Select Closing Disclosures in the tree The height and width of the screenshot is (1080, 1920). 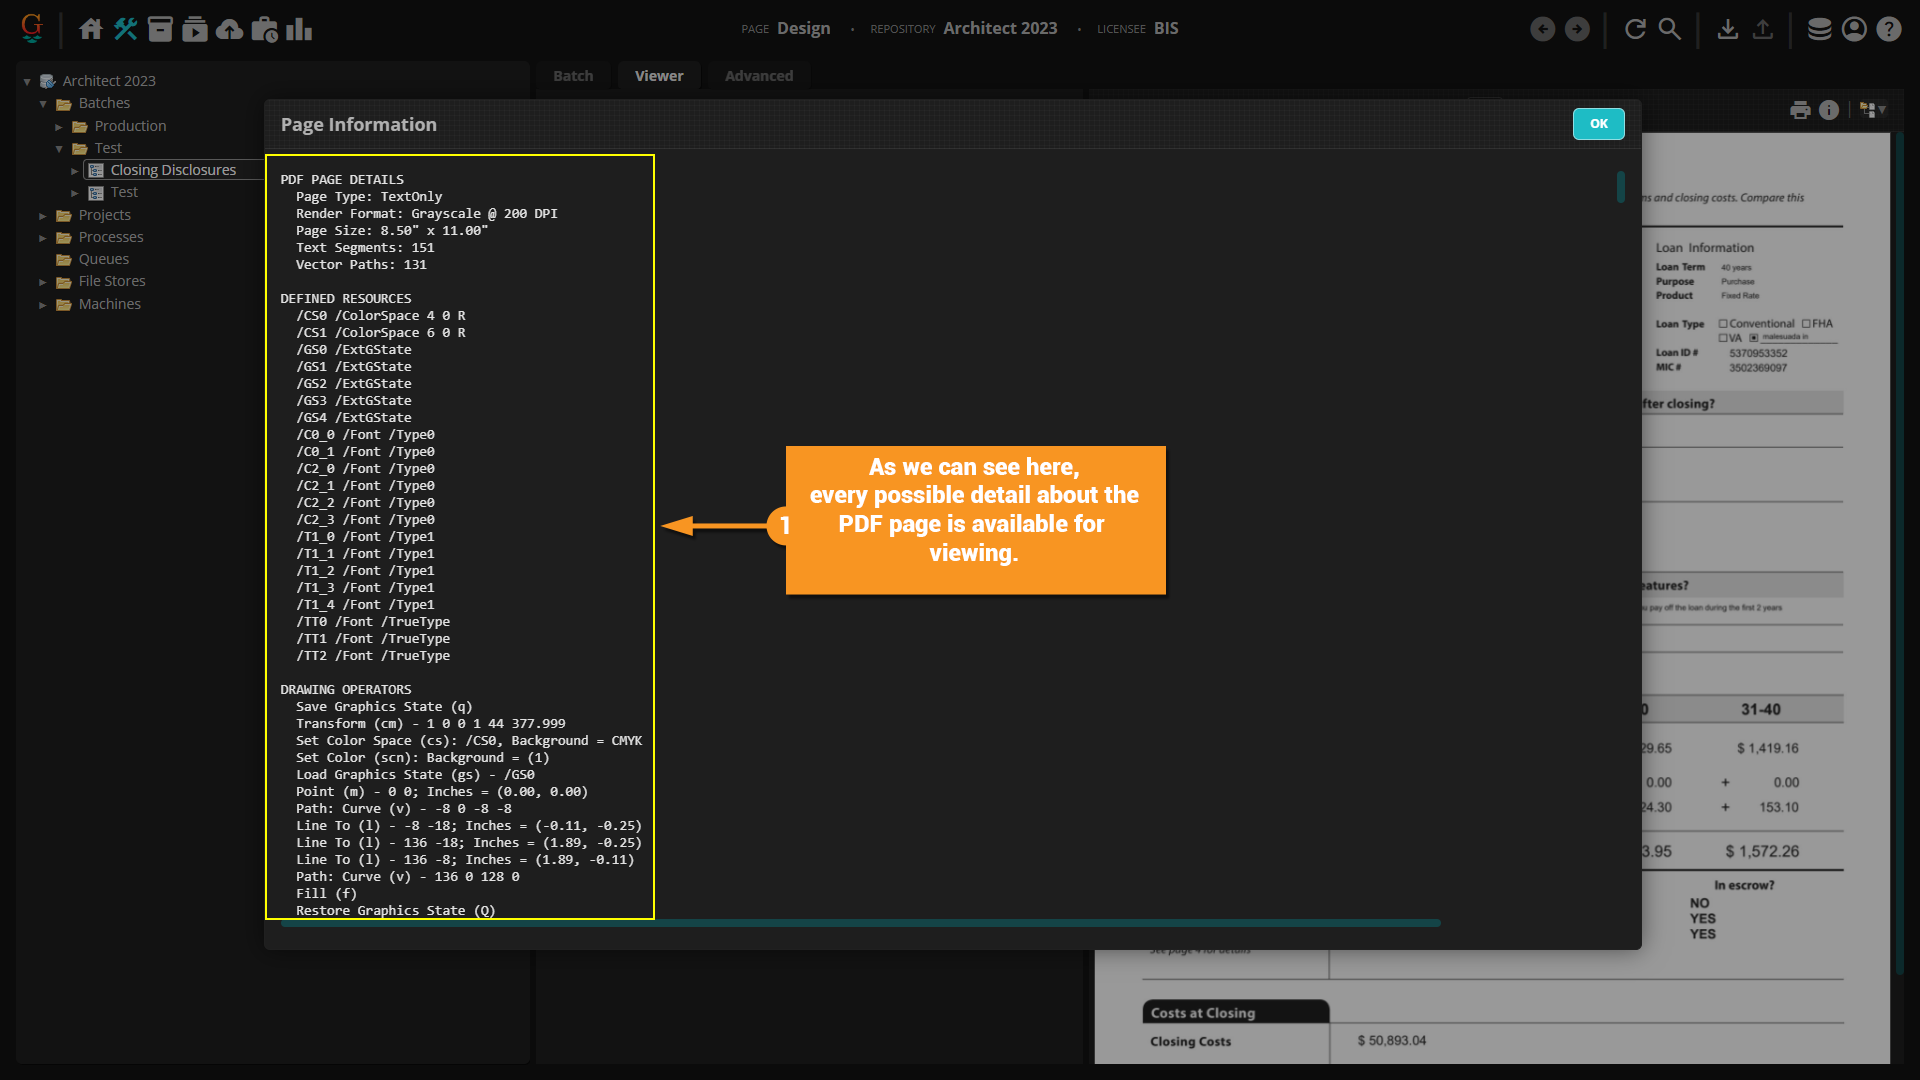pos(173,170)
